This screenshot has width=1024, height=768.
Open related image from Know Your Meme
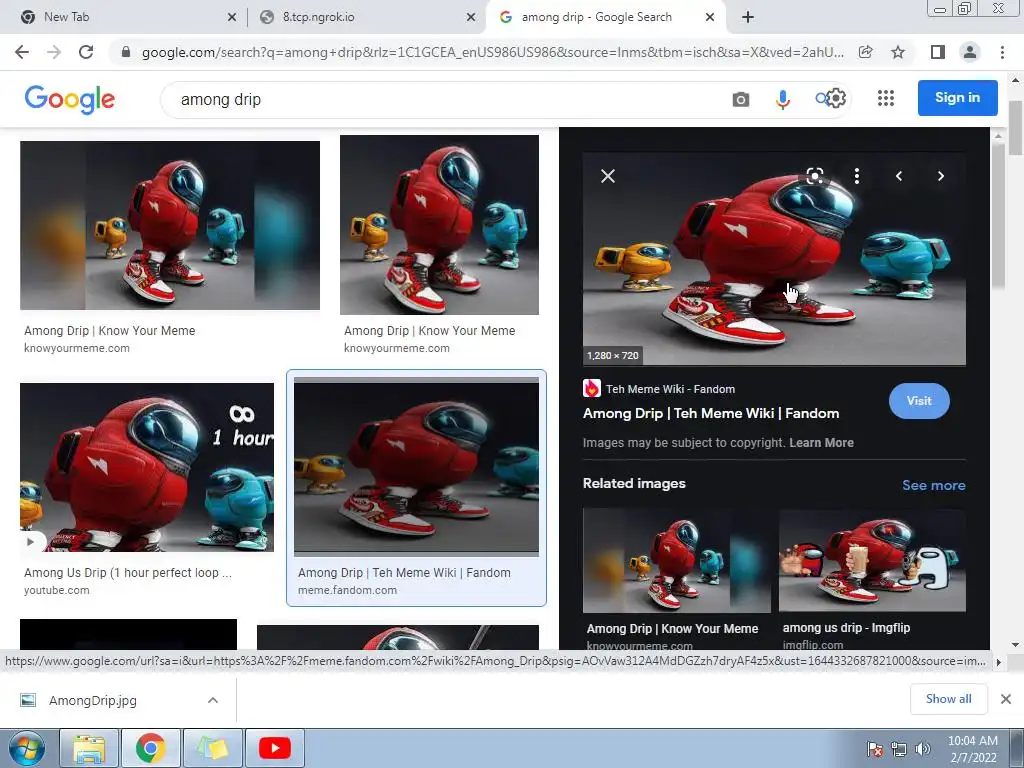pos(677,560)
